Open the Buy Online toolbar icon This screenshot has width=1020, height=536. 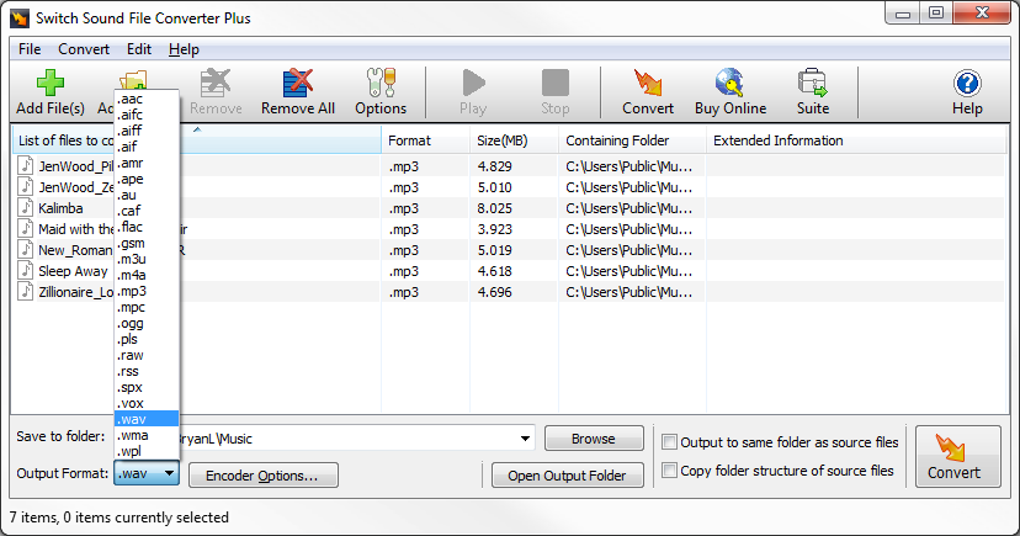click(730, 83)
